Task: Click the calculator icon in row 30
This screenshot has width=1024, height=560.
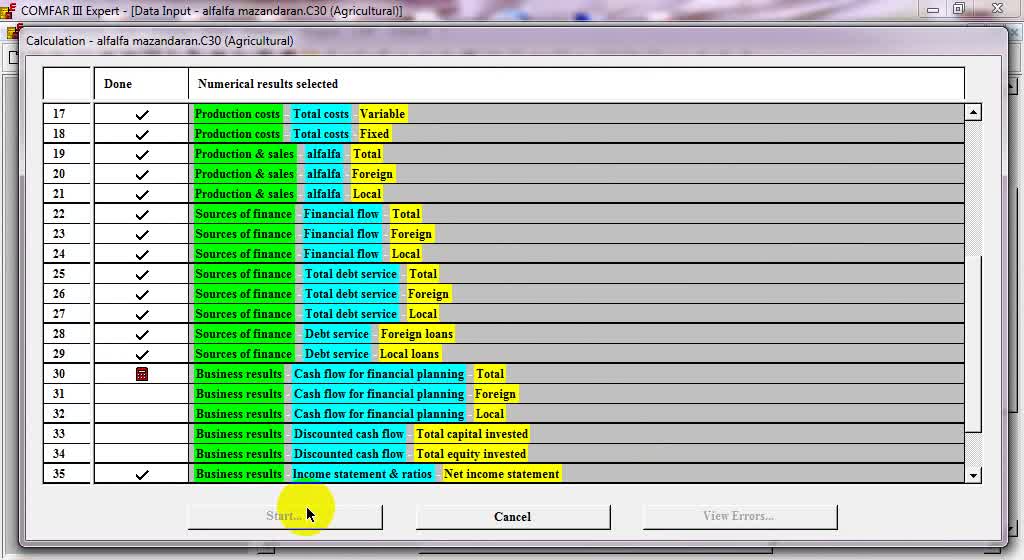Action: coord(142,374)
